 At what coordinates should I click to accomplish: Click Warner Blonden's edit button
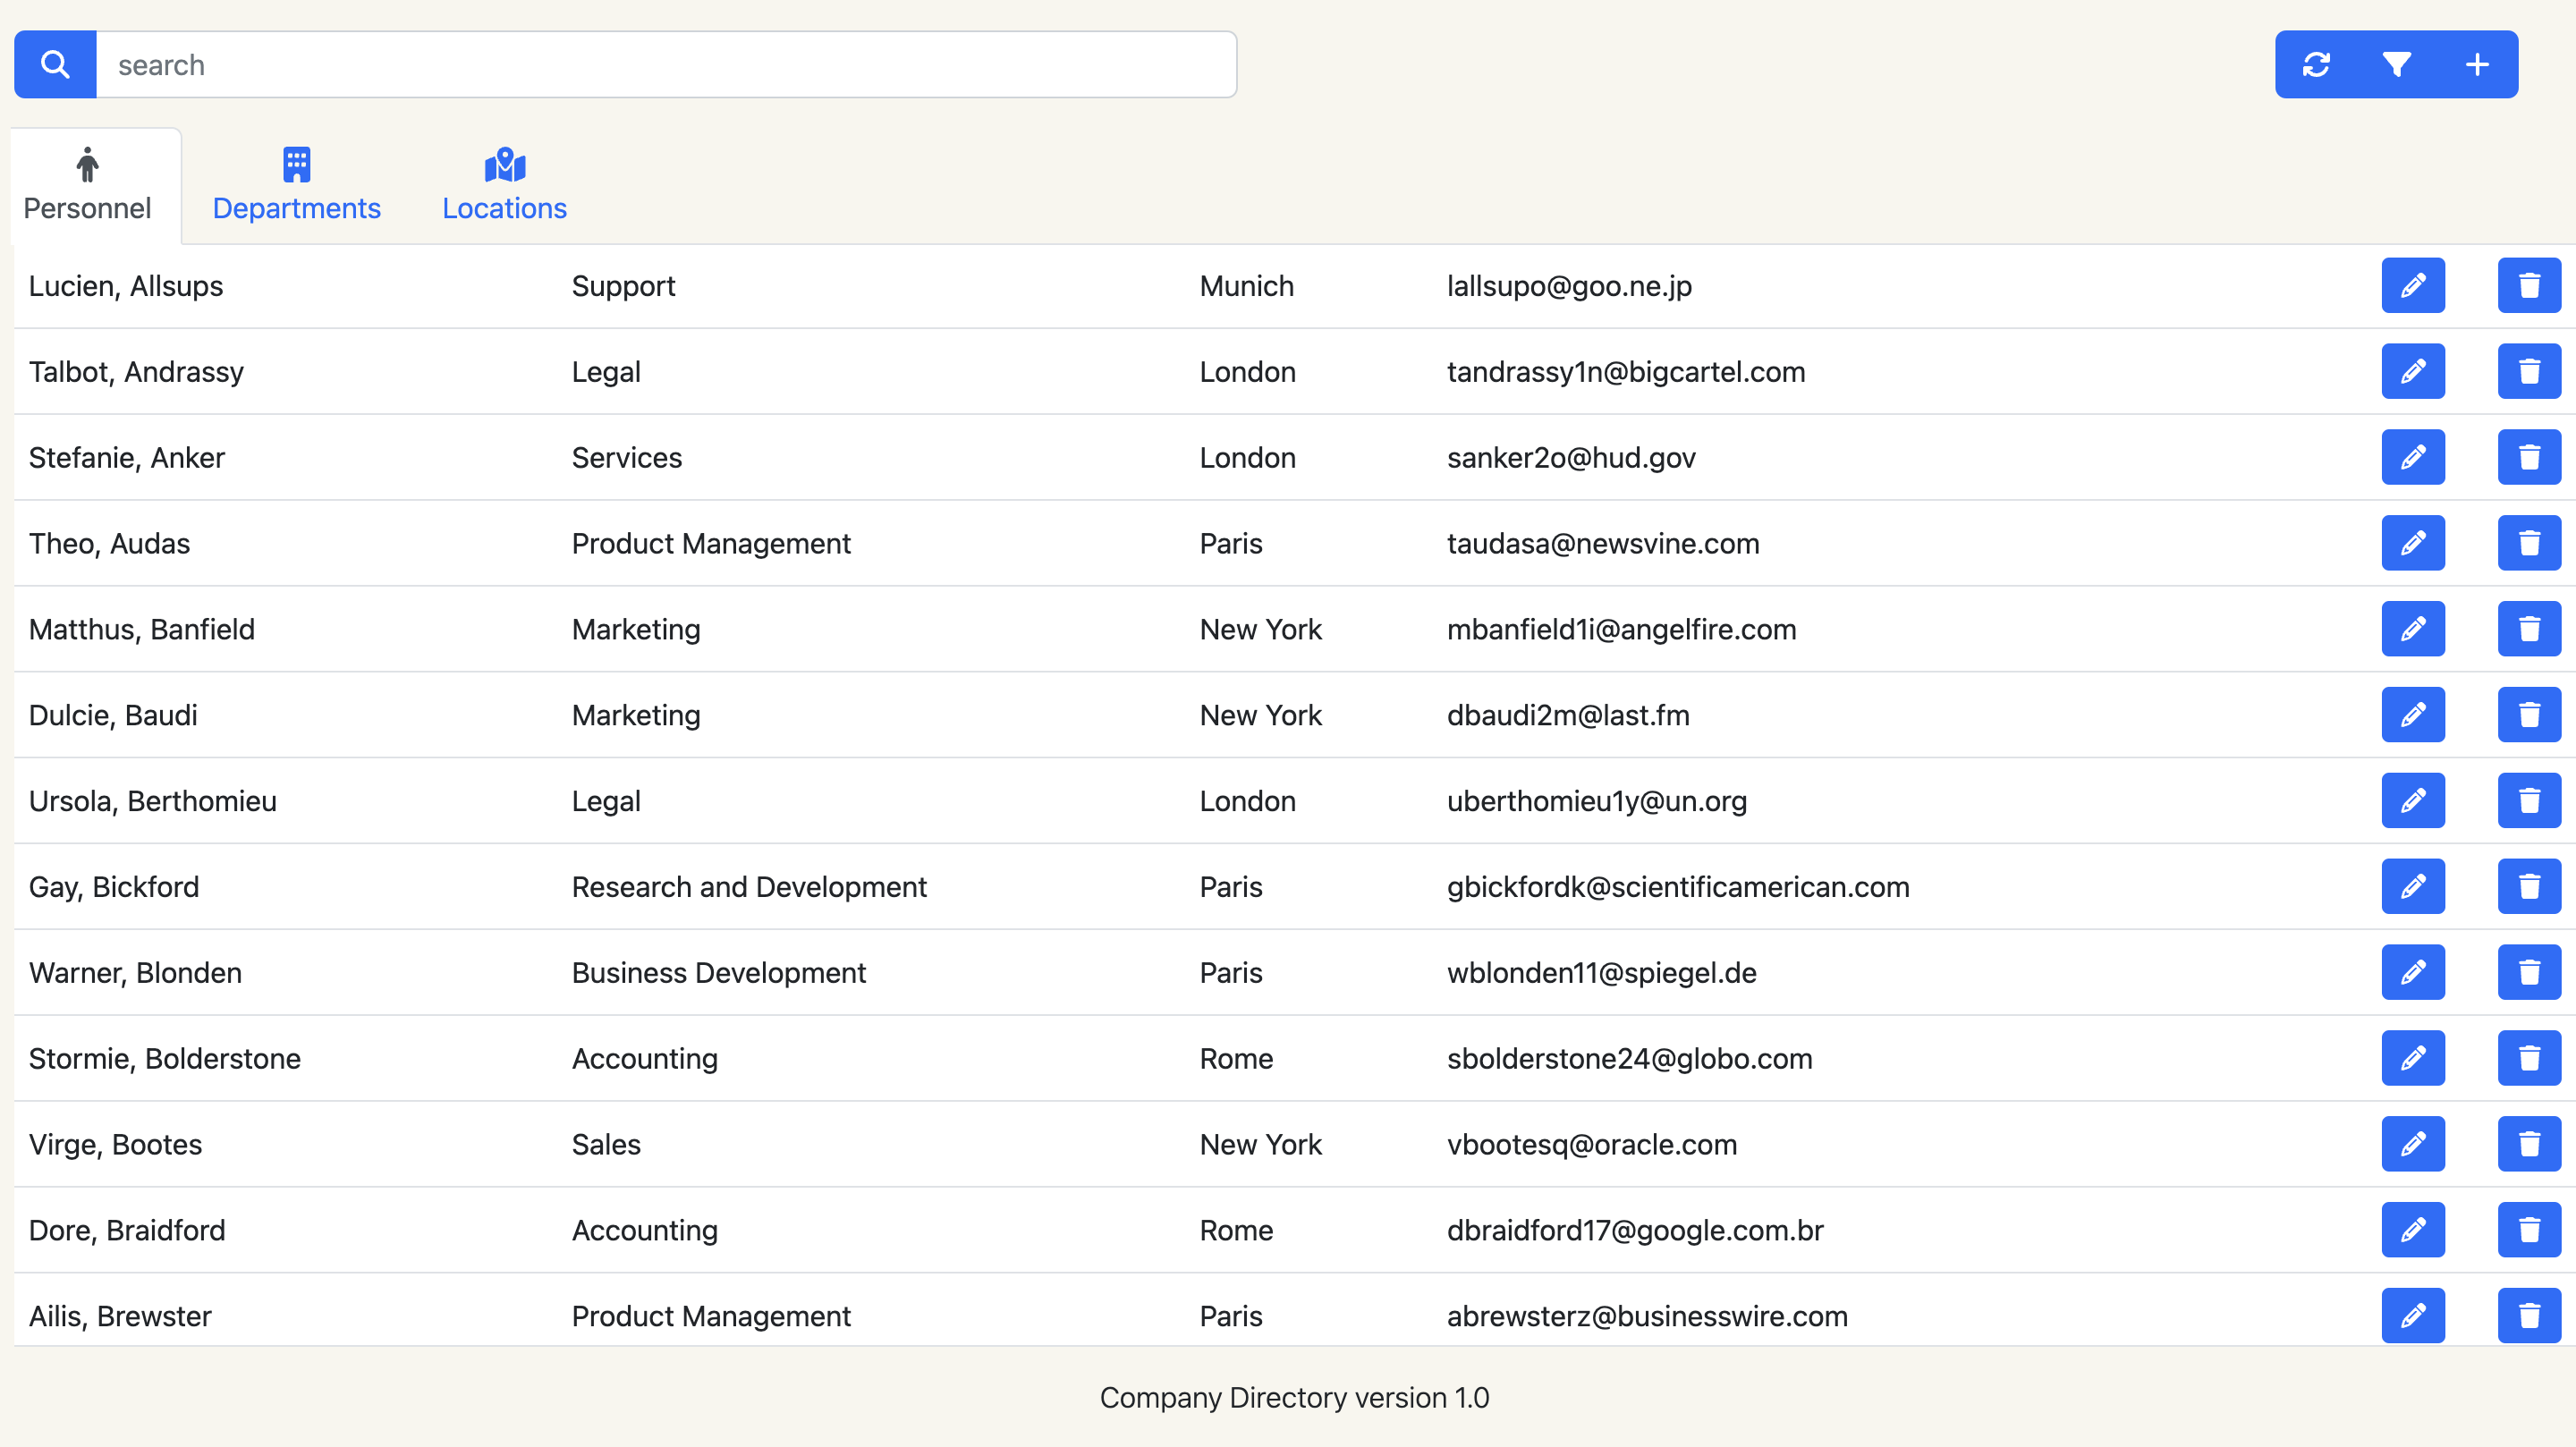pyautogui.click(x=2412, y=973)
